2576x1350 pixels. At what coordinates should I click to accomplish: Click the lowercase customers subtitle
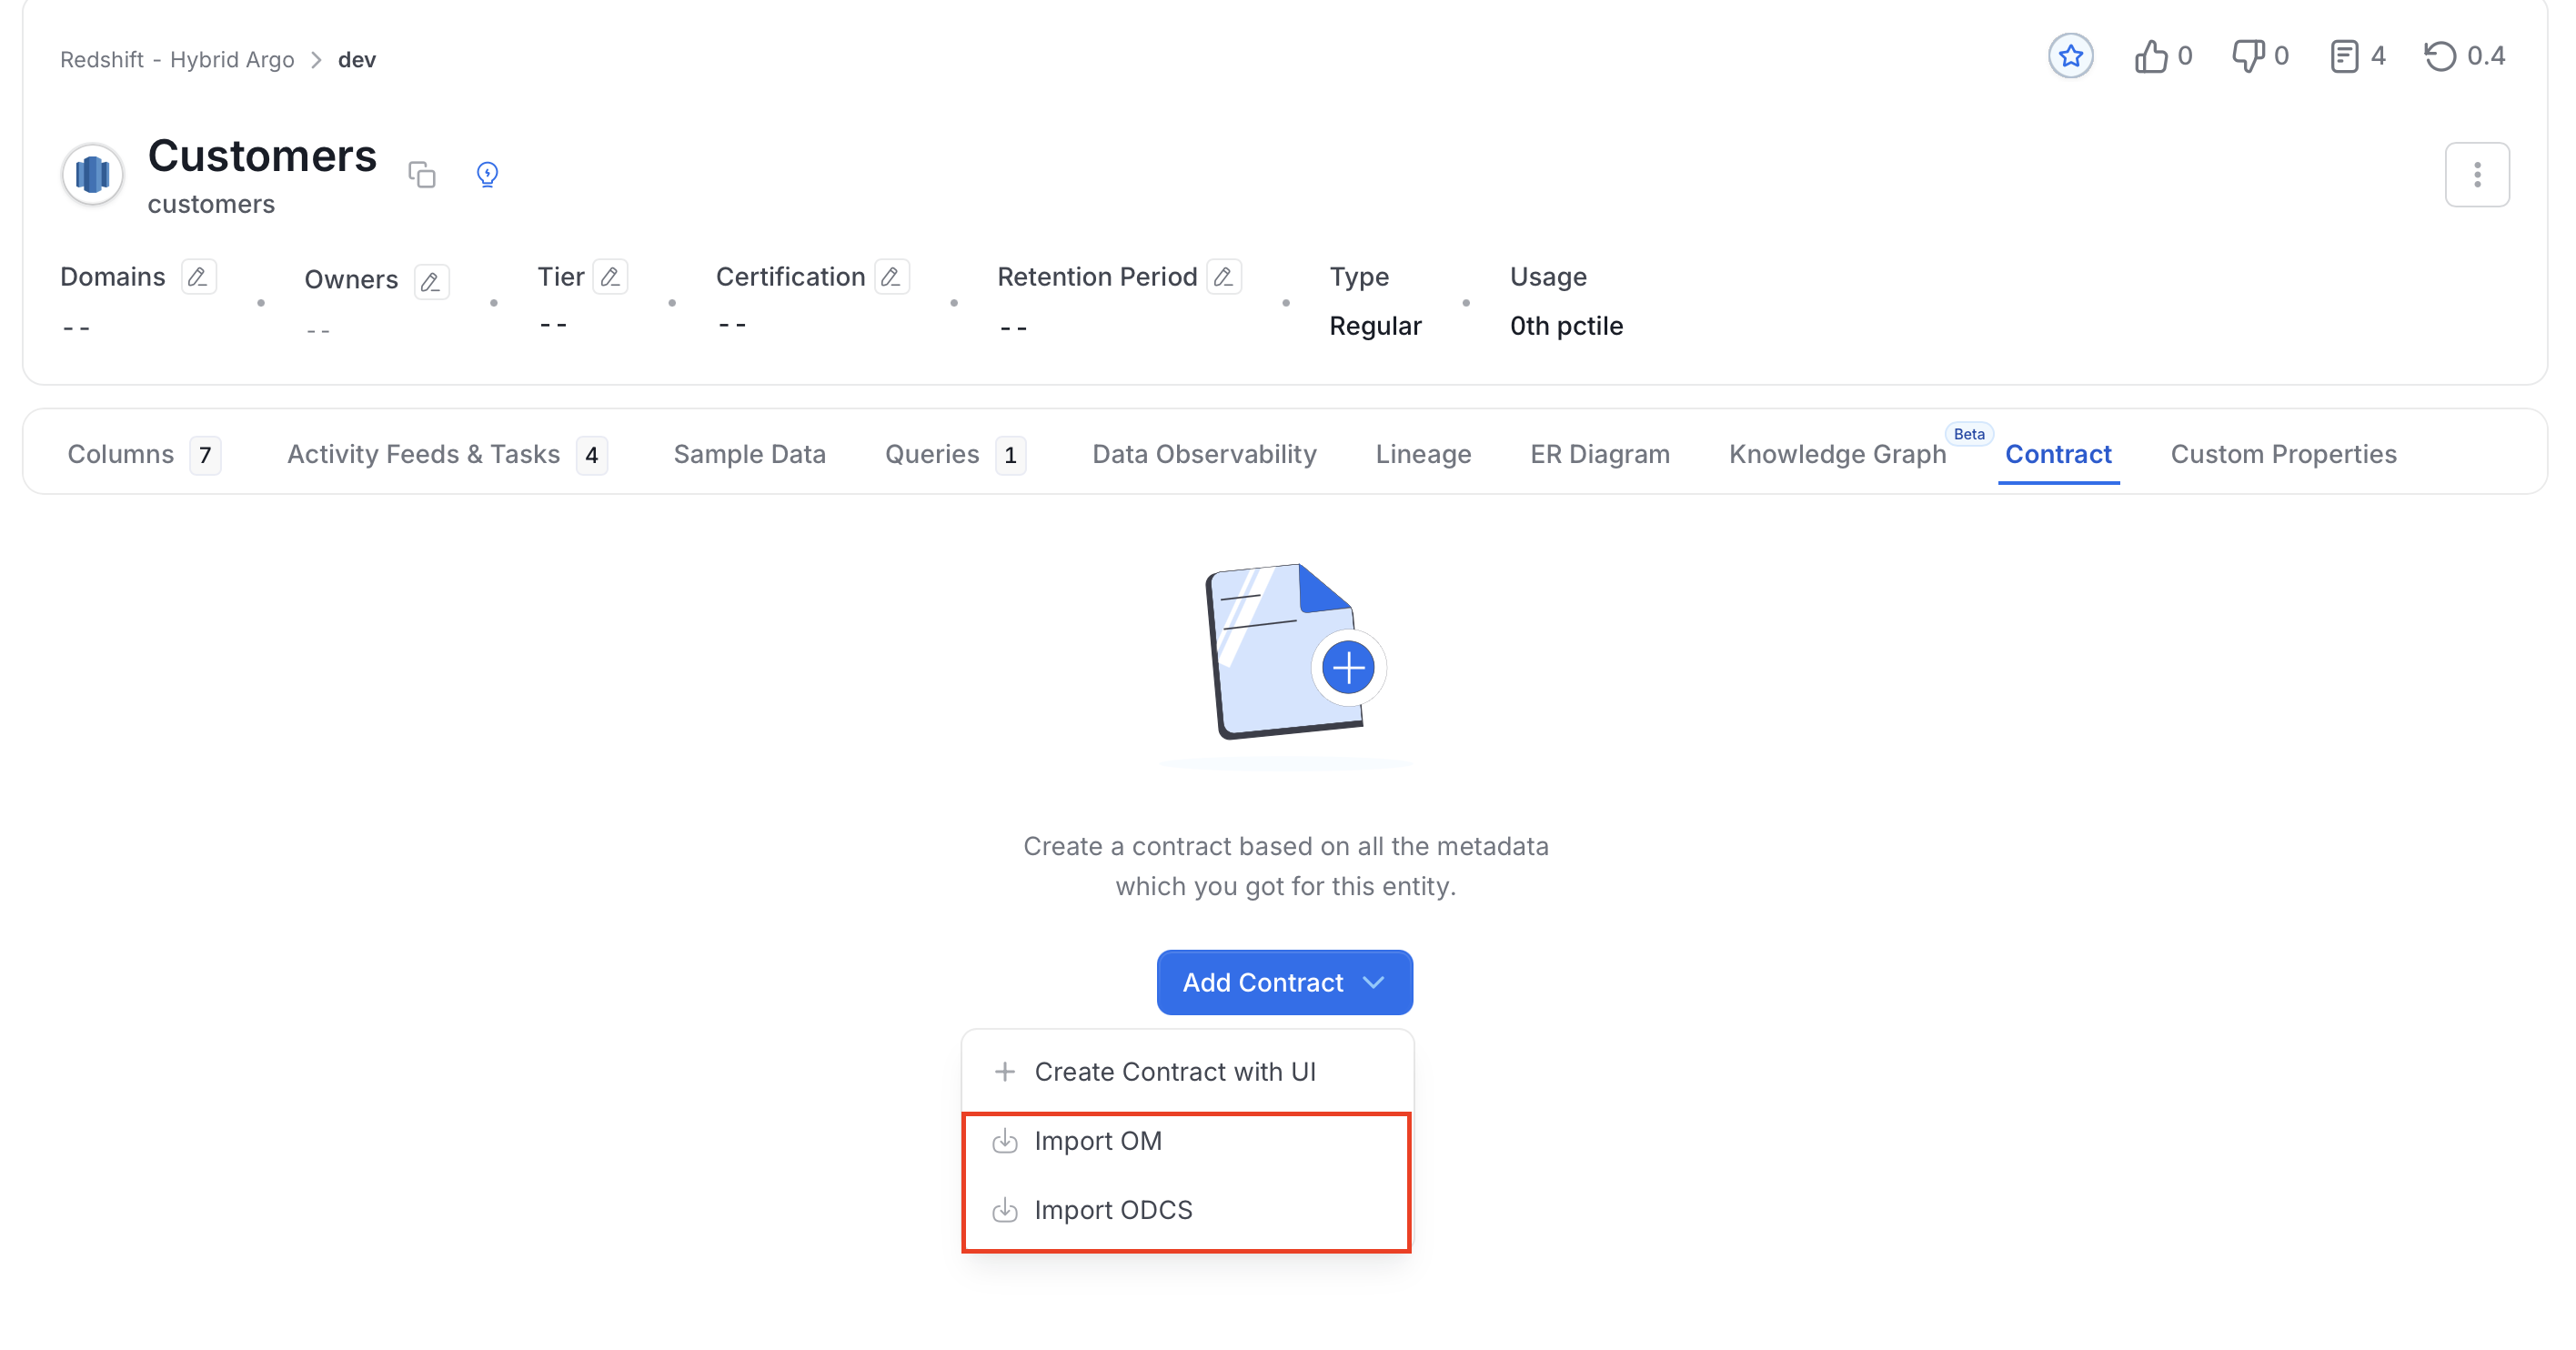coord(211,204)
